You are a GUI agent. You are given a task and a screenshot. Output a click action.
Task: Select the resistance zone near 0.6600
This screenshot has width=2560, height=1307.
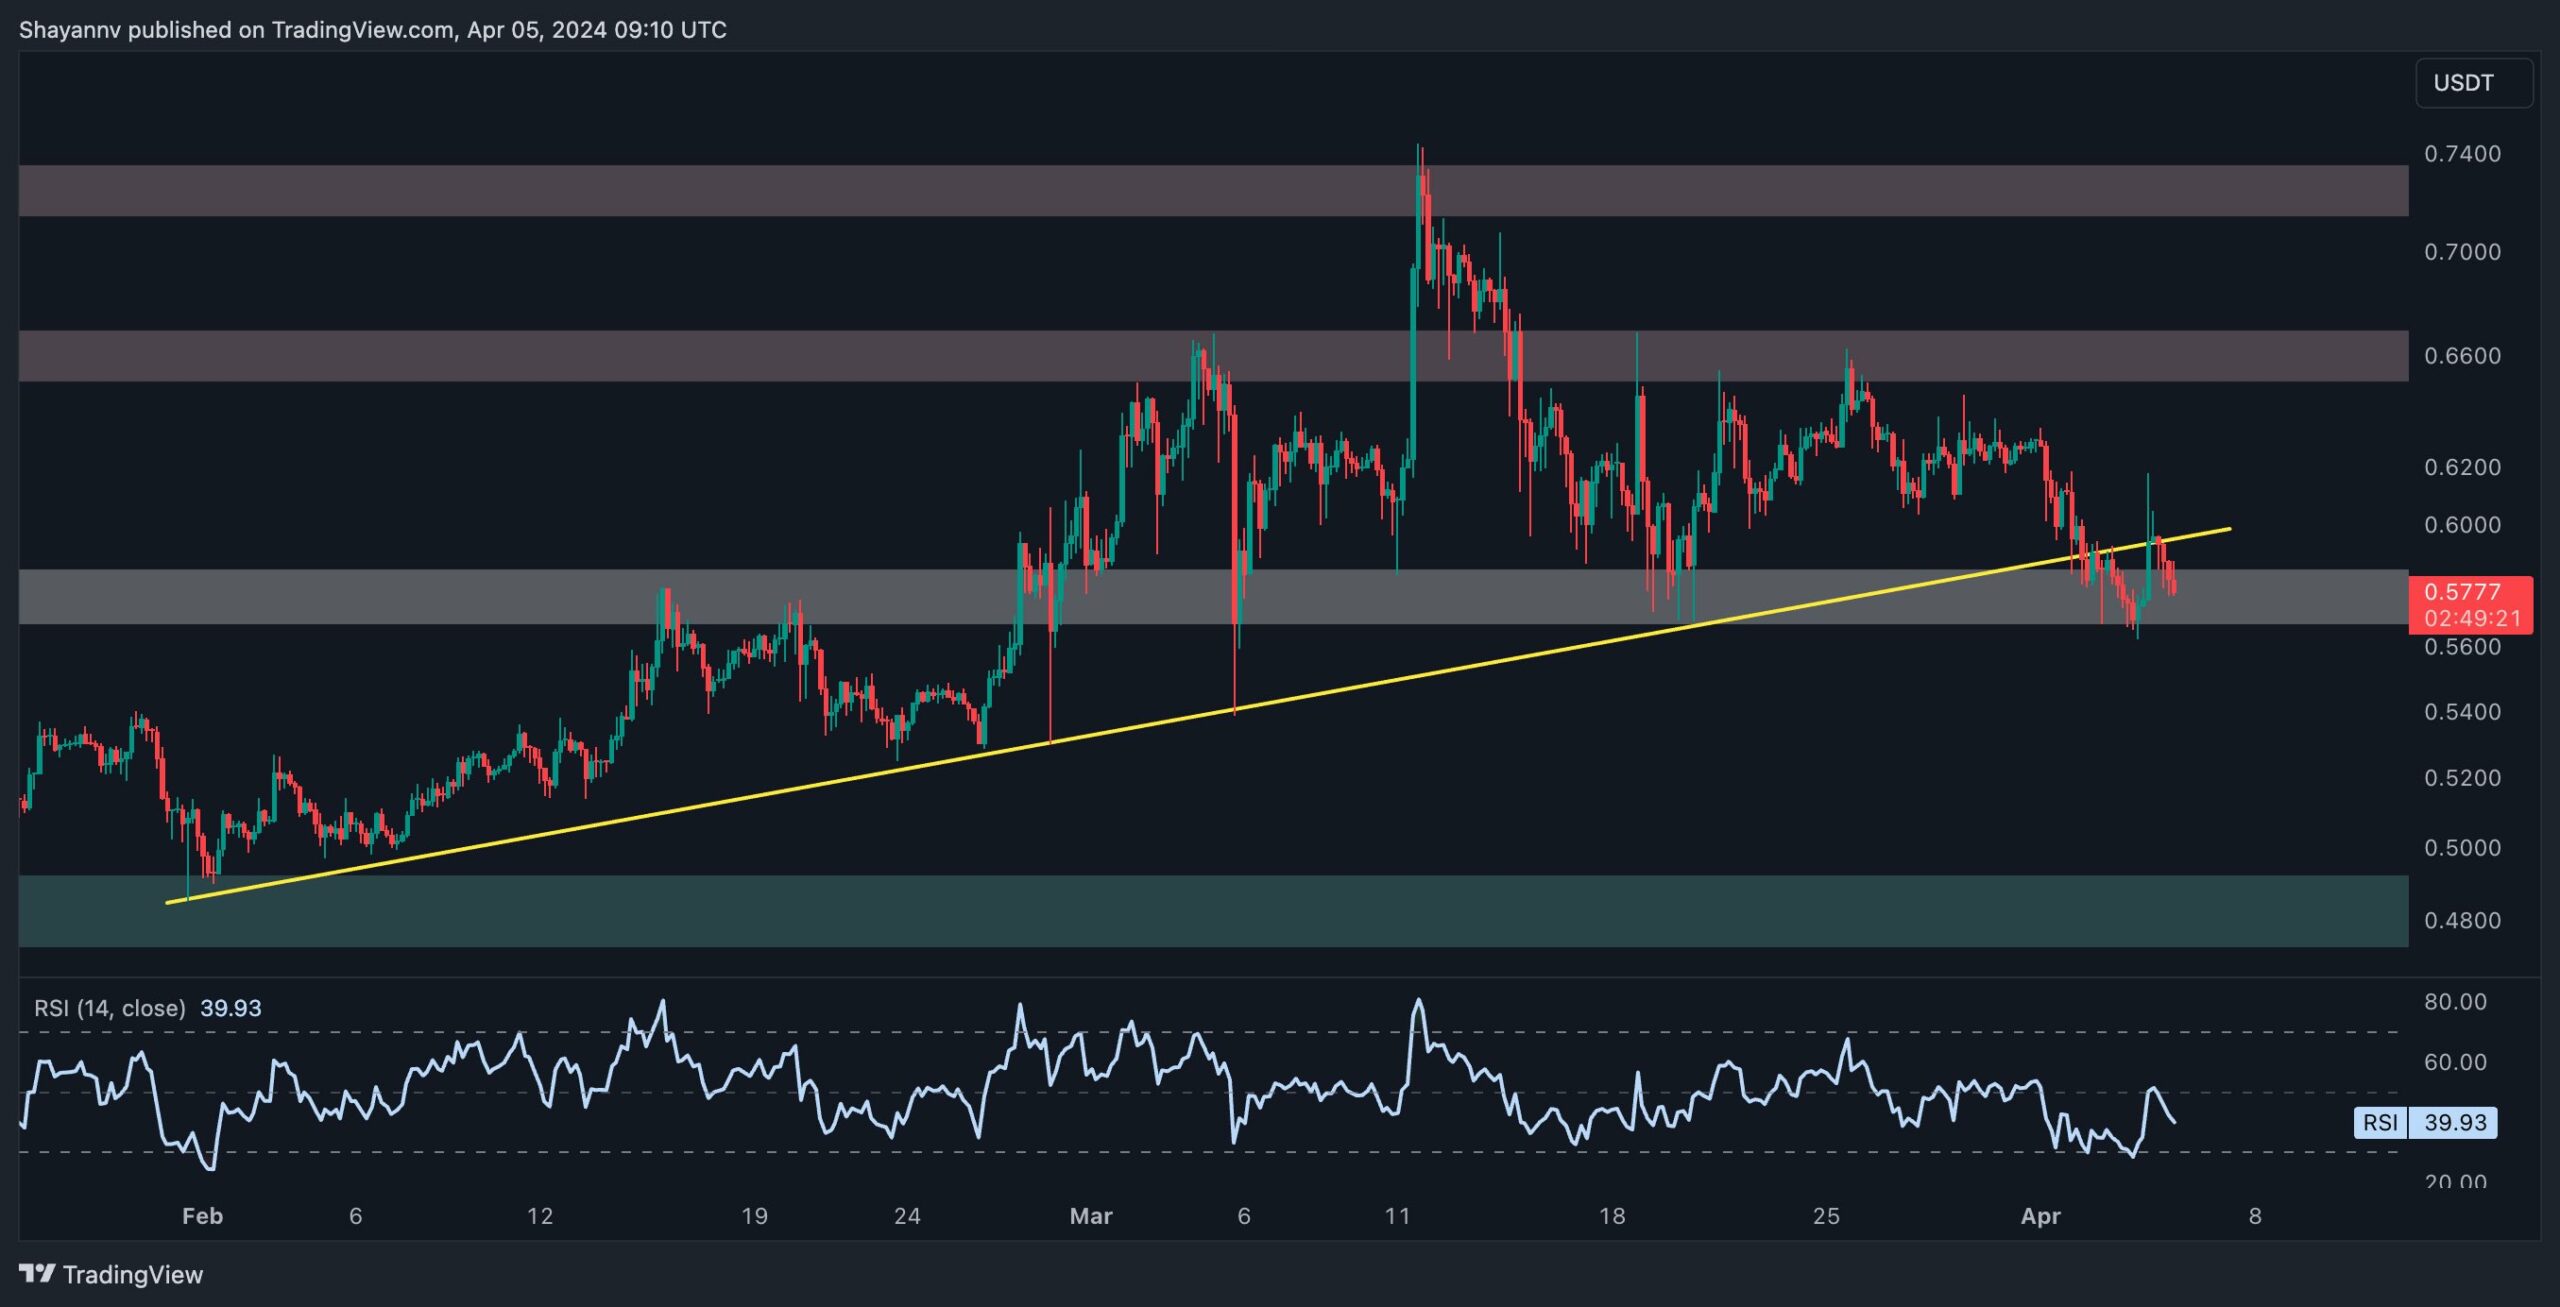[1213, 356]
